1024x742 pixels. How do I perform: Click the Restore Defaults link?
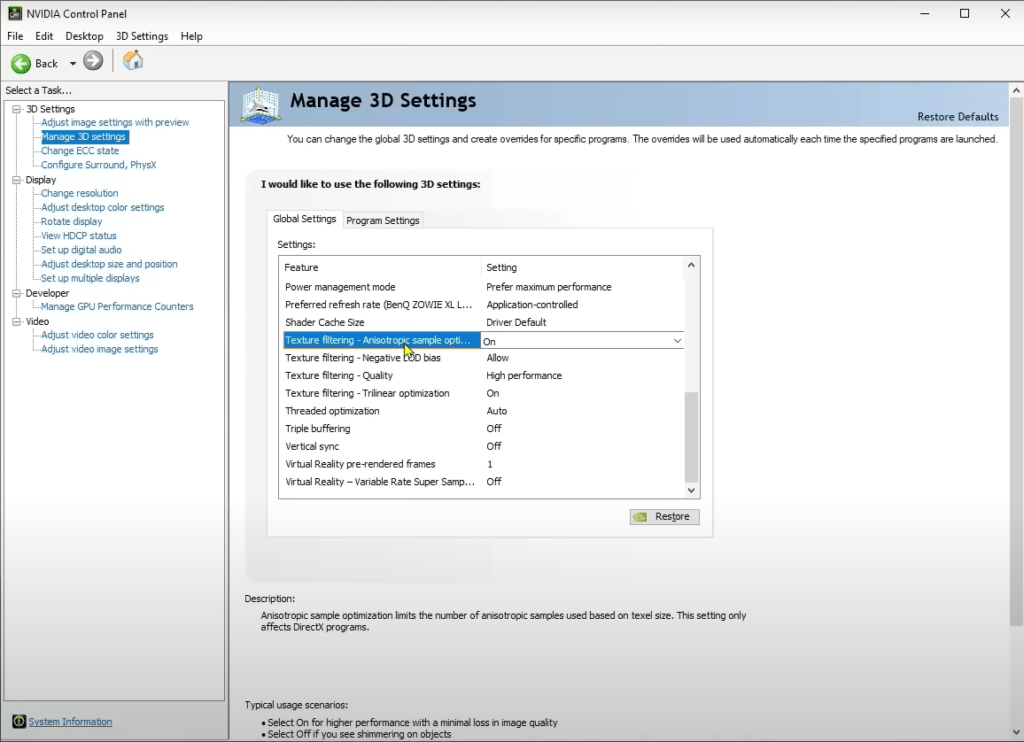point(957,117)
